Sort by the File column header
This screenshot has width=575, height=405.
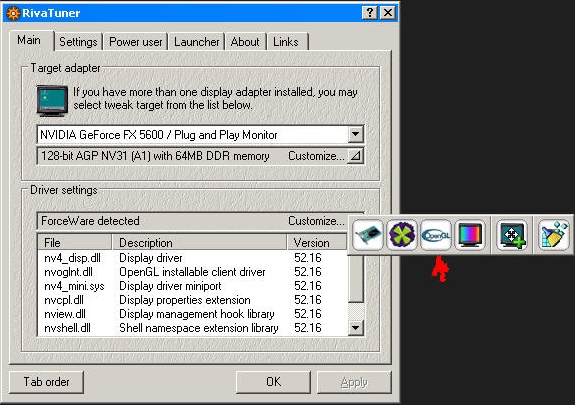click(74, 242)
